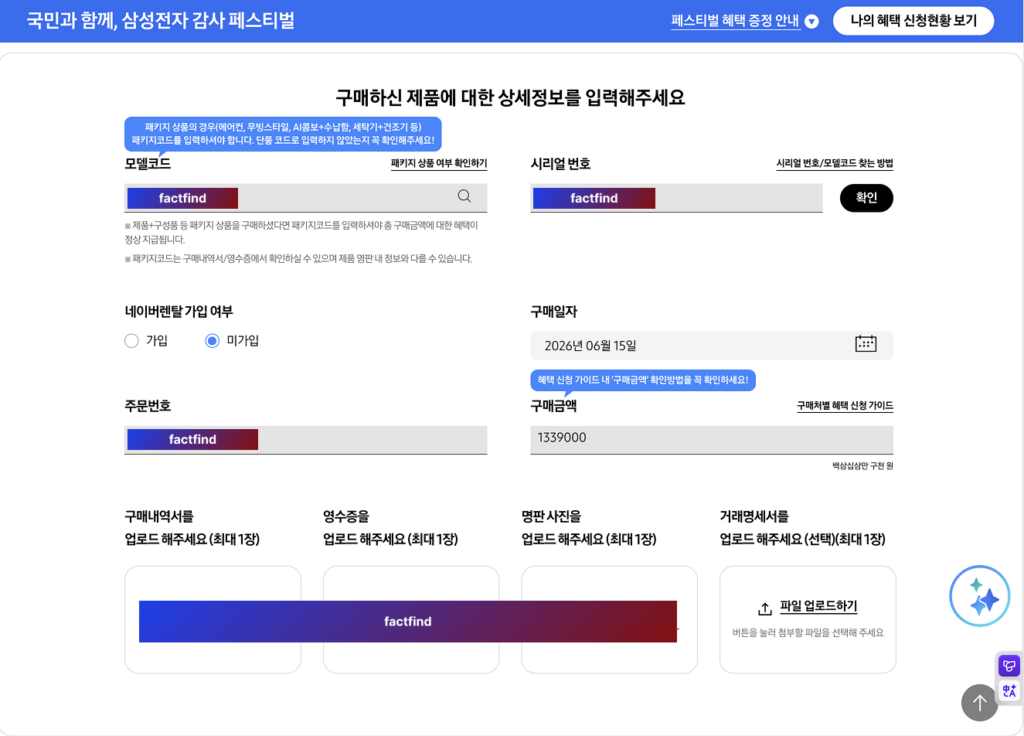Click the 시리얼 번호 input field
The height and width of the screenshot is (736, 1024).
pos(676,198)
